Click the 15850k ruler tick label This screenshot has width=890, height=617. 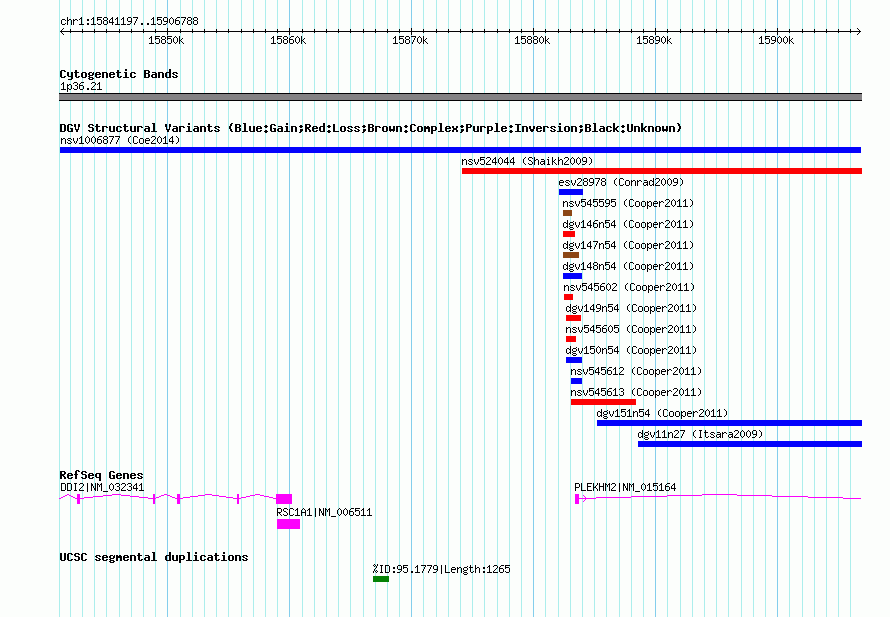pyautogui.click(x=166, y=40)
